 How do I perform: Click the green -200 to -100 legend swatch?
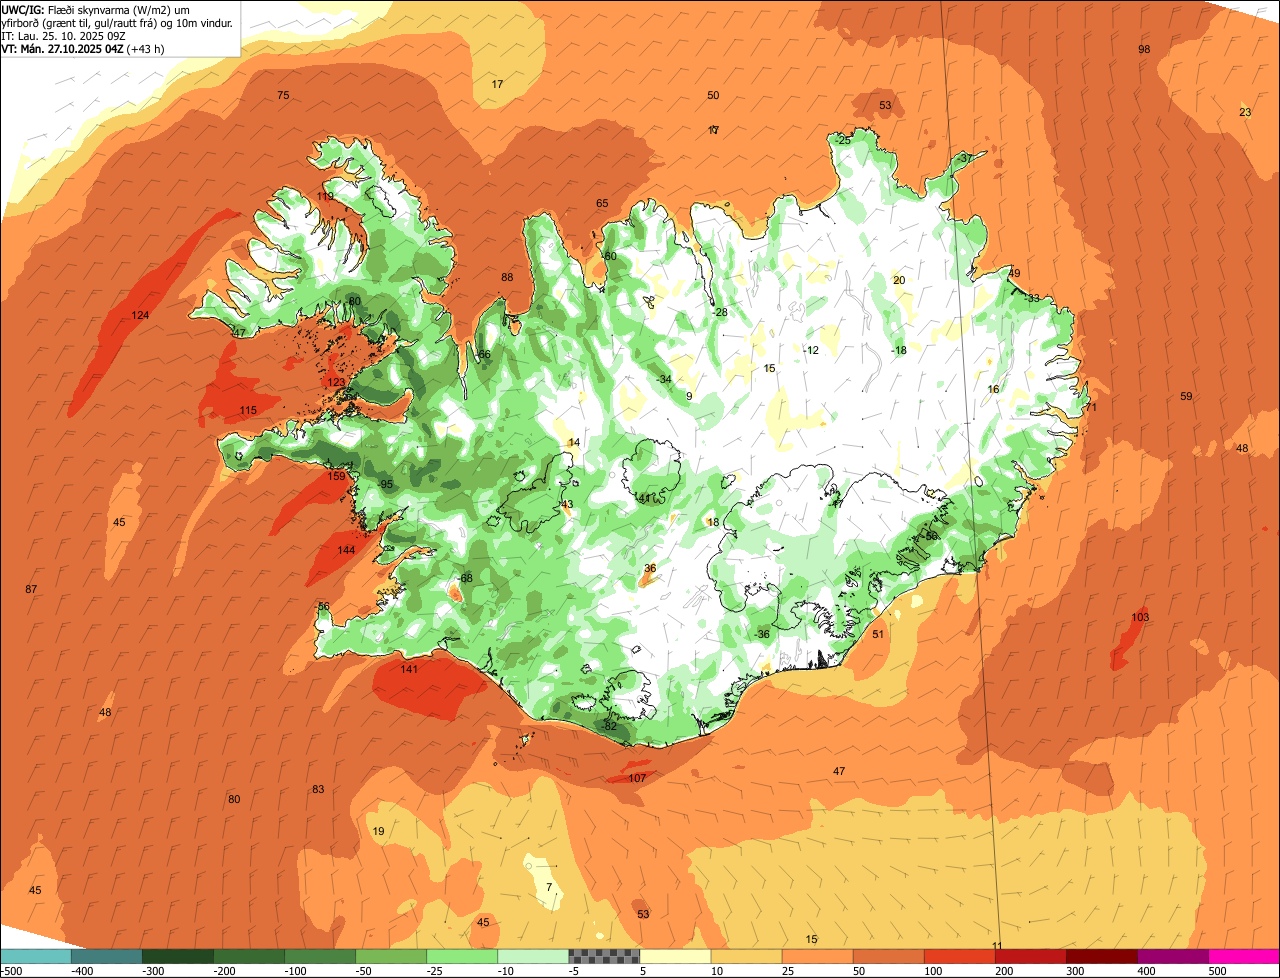click(249, 956)
